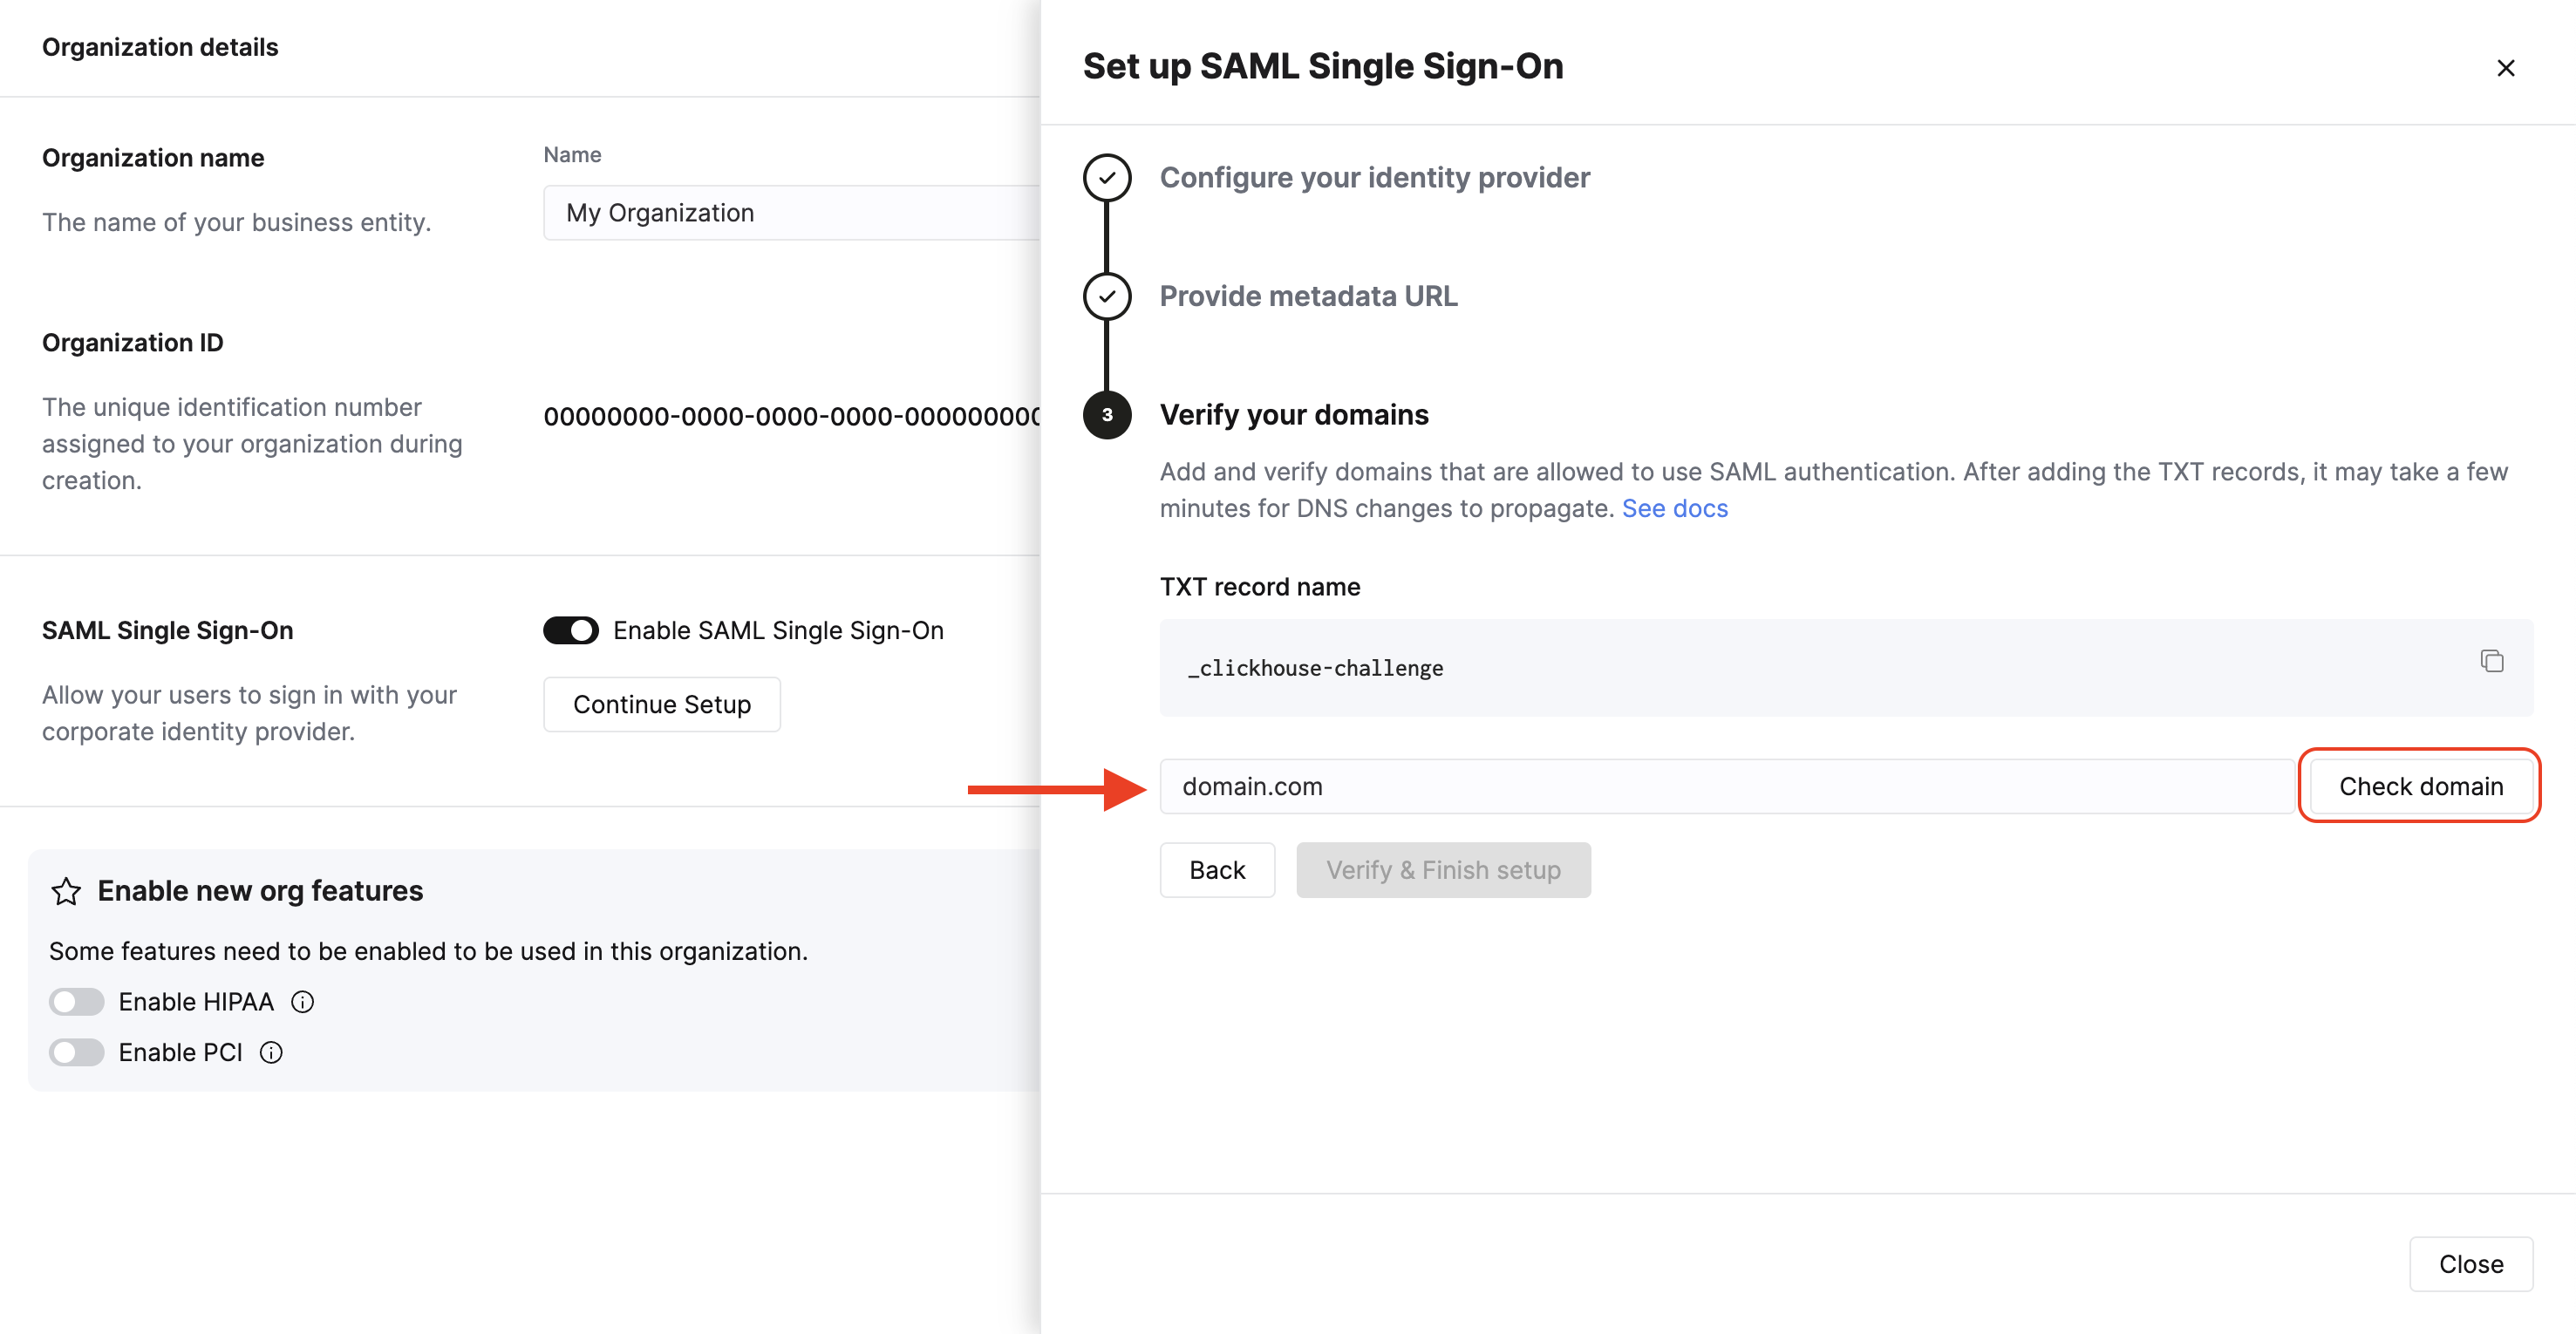Image resolution: width=2576 pixels, height=1334 pixels.
Task: Dismiss the SAML panel via the X icon
Action: click(x=2506, y=68)
